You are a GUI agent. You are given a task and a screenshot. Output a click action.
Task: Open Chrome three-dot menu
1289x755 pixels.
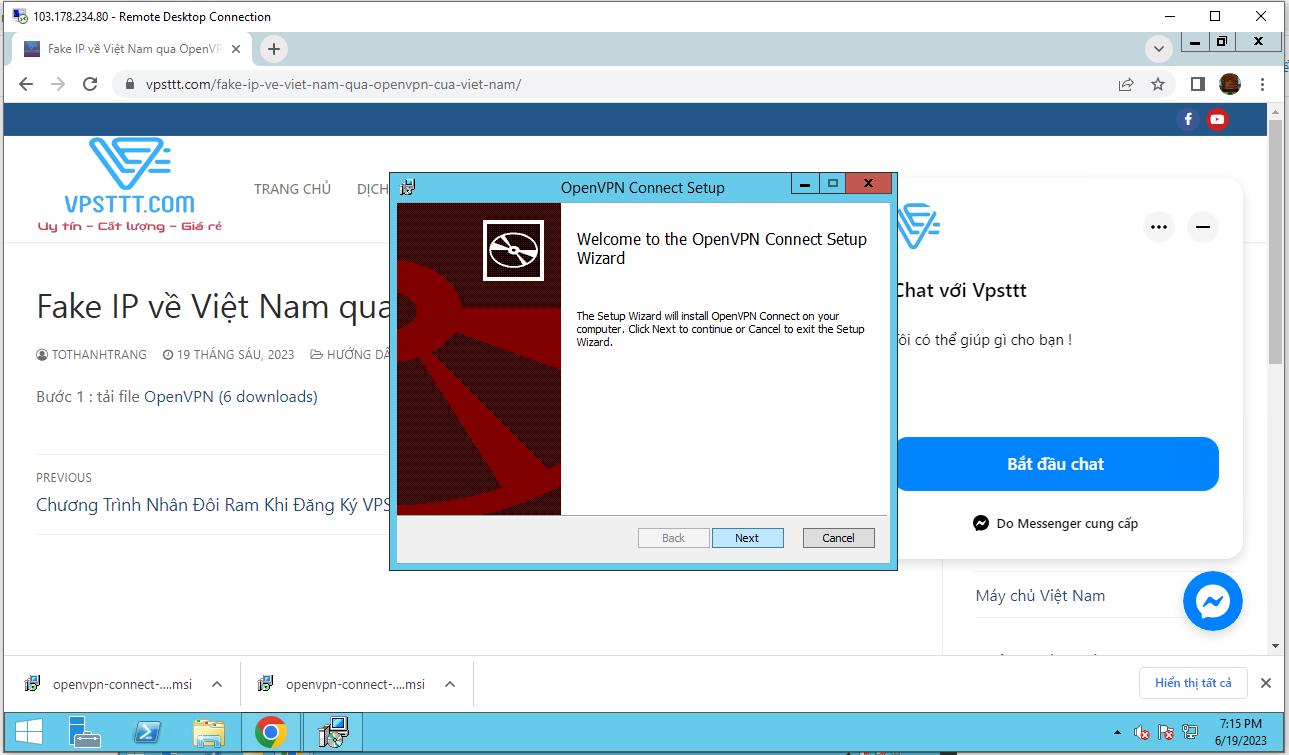click(x=1263, y=84)
